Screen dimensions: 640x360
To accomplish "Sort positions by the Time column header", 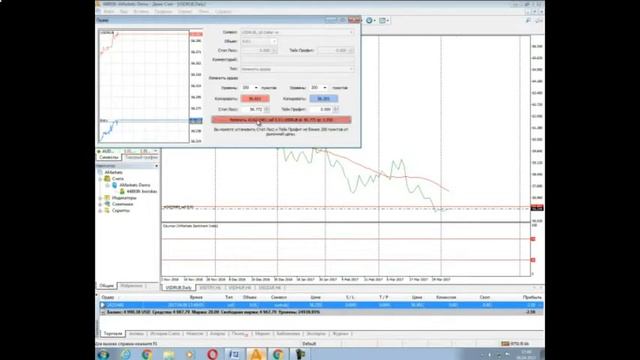I will tap(196, 298).
